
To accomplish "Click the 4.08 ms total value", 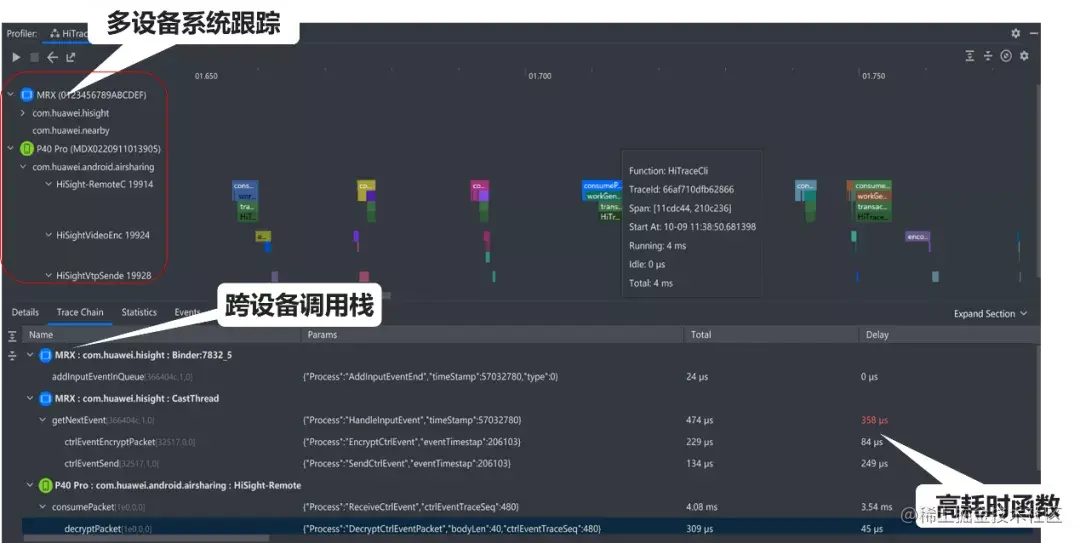I will 701,507.
